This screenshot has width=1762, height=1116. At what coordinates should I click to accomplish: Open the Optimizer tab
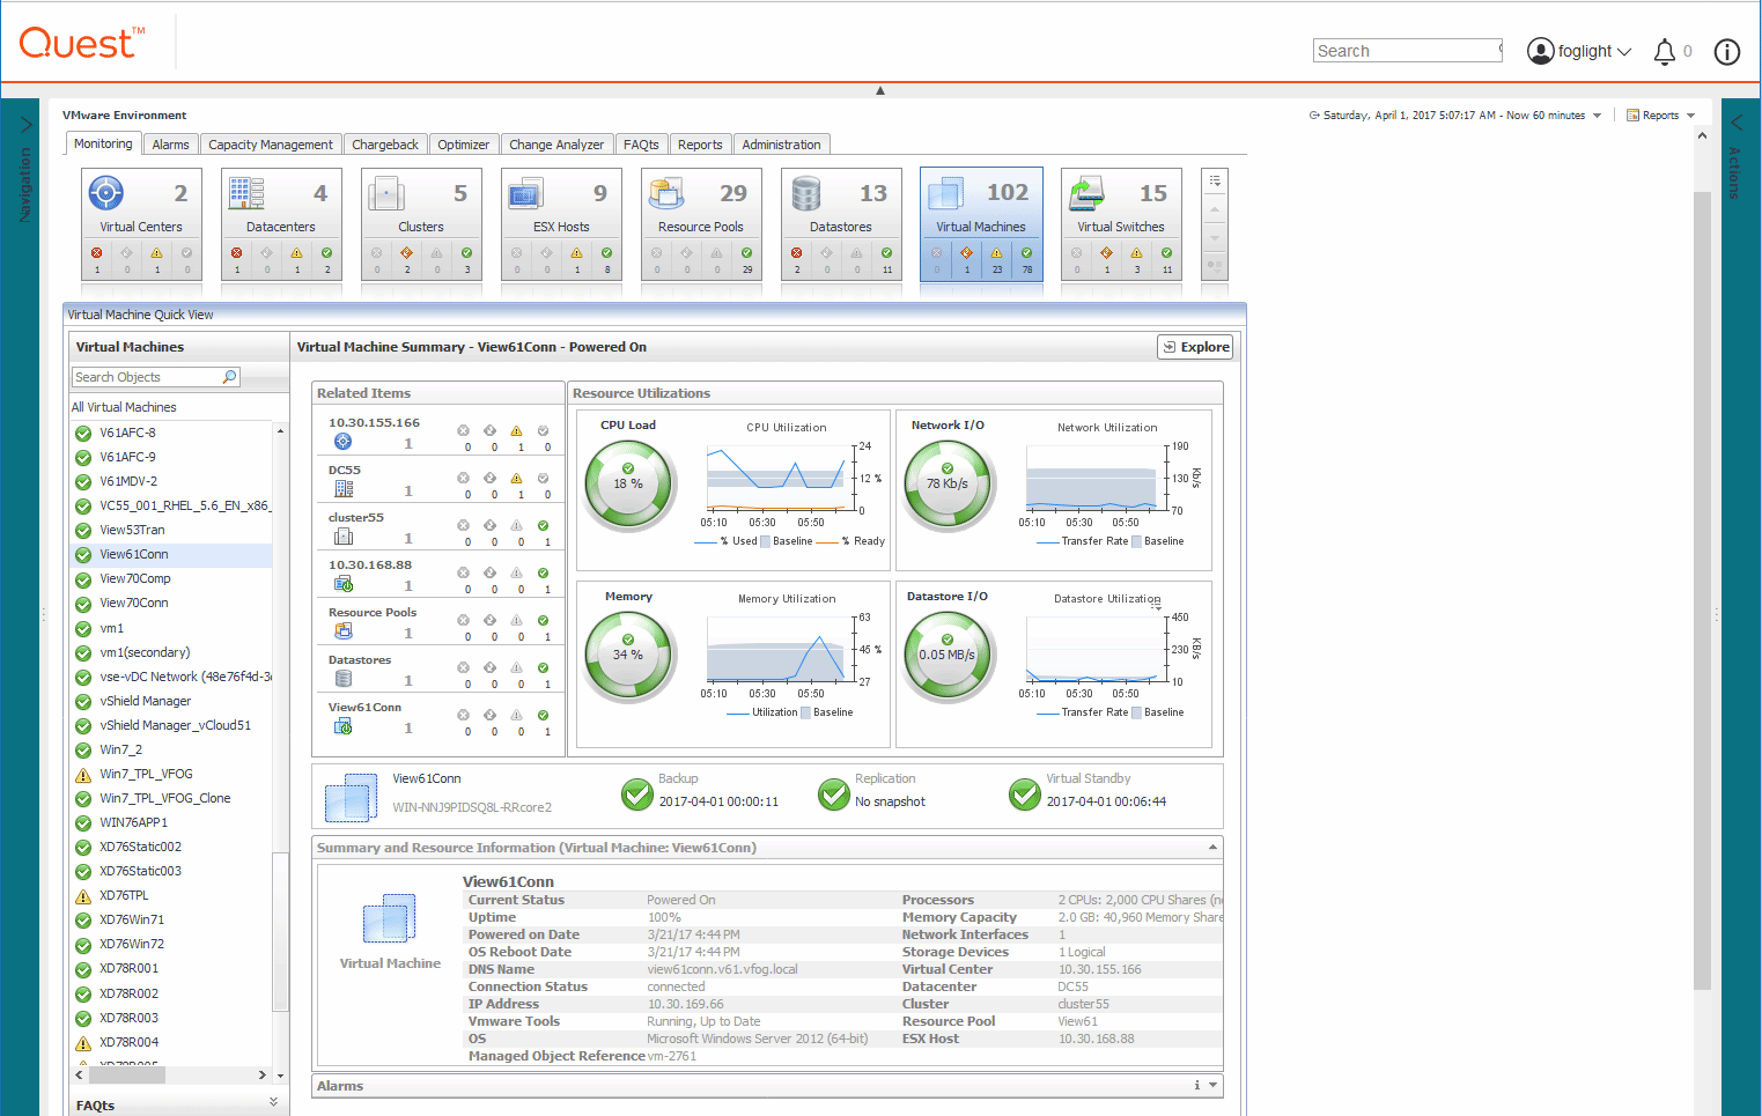pos(463,144)
